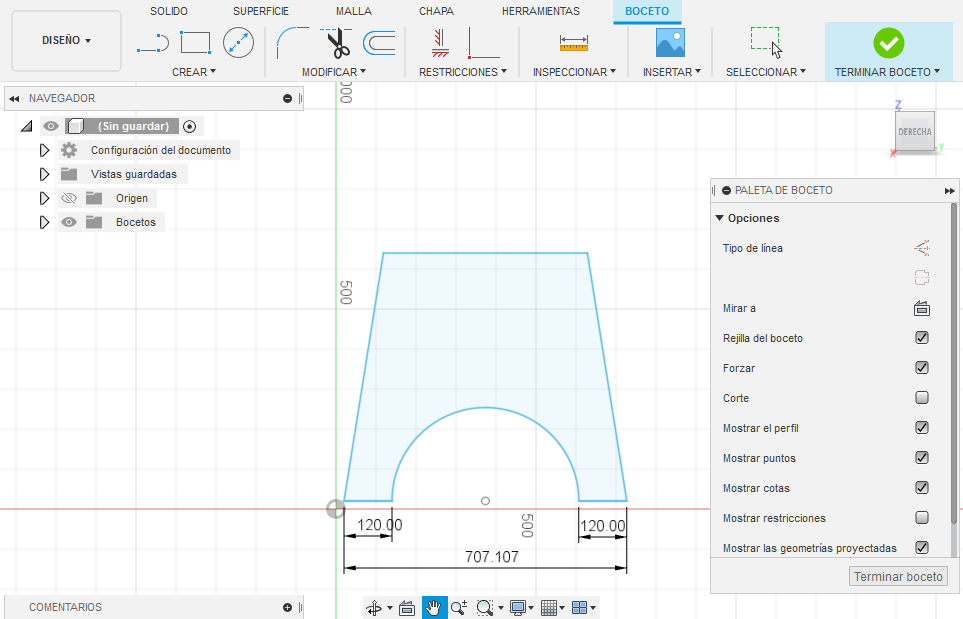
Task: Click the sketch palette scrollbar
Action: point(954,364)
